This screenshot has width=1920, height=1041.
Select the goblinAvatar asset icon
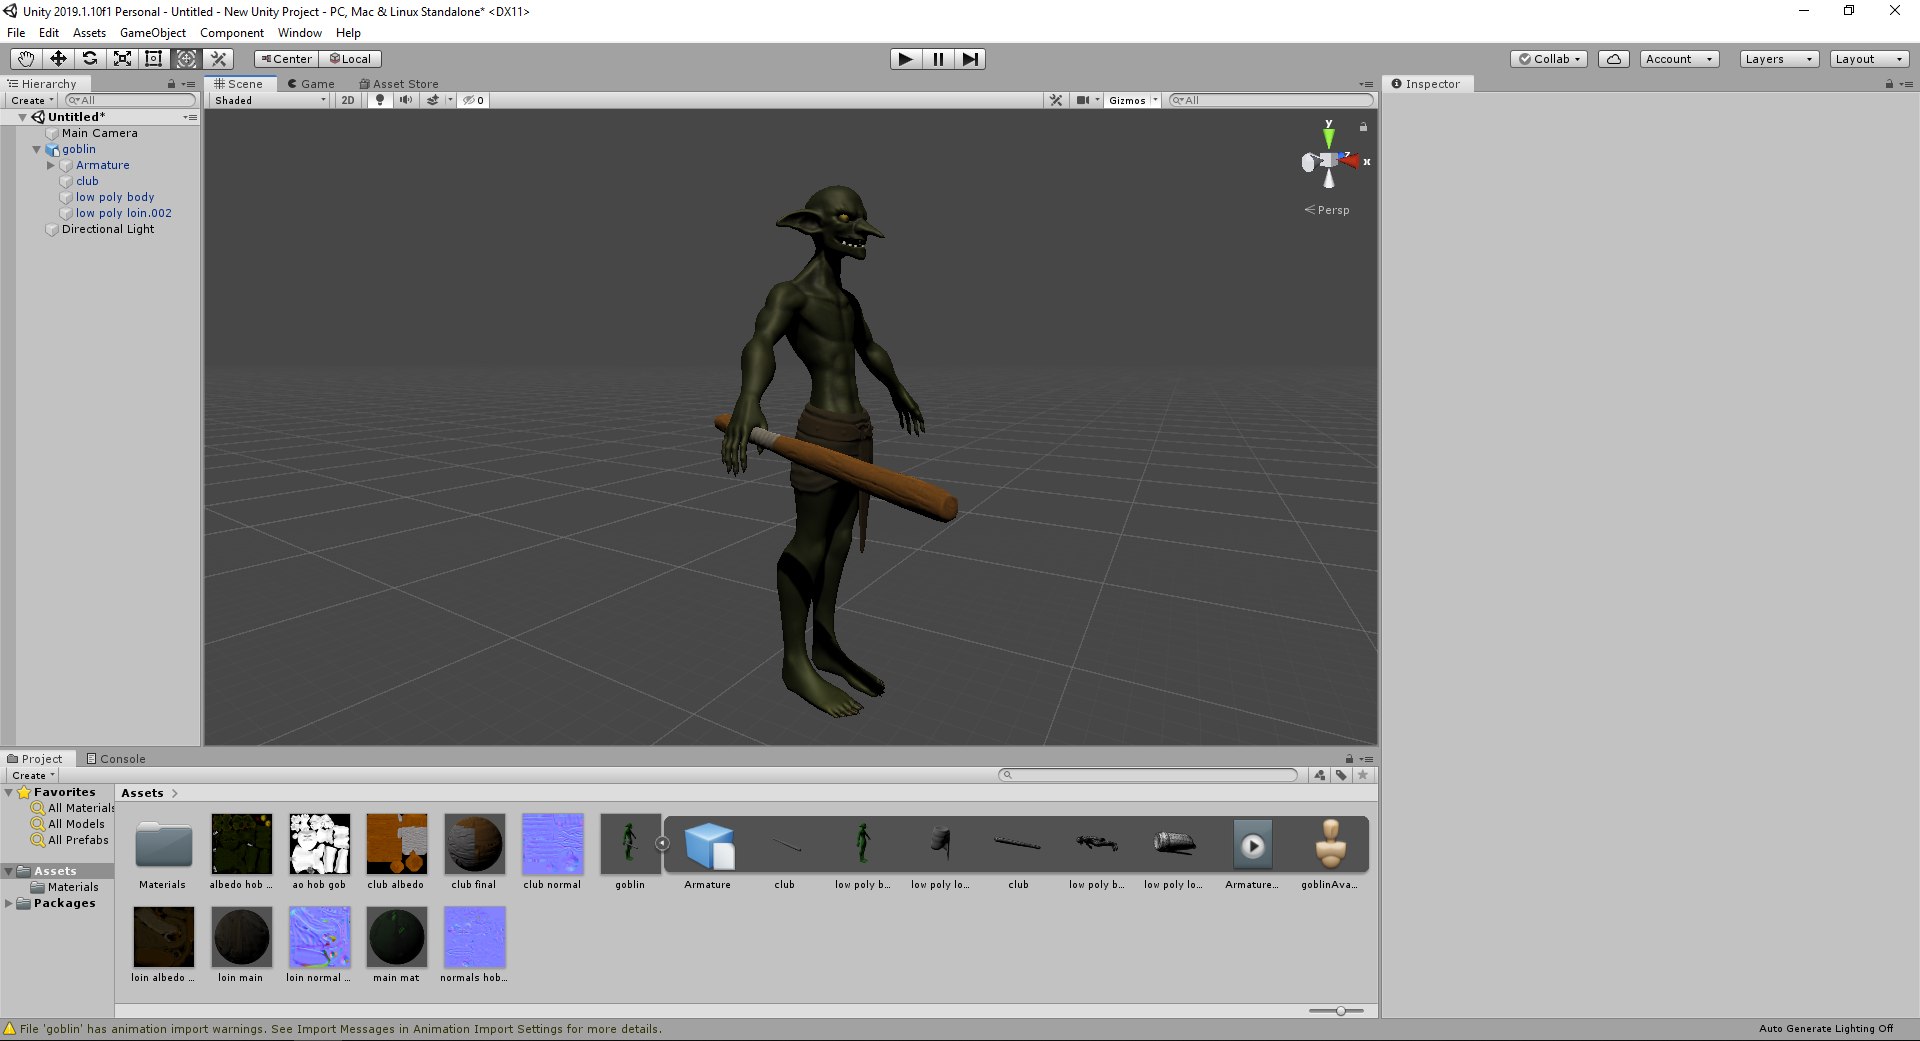1330,844
